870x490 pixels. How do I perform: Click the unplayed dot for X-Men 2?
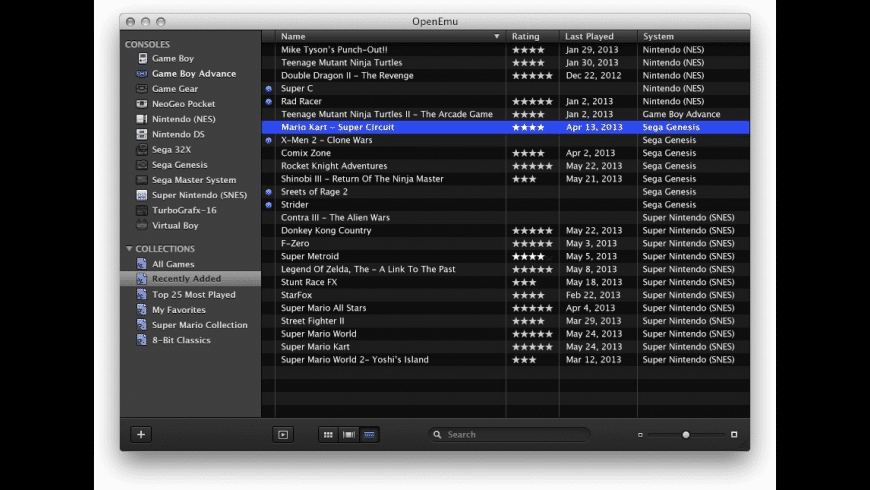269,140
